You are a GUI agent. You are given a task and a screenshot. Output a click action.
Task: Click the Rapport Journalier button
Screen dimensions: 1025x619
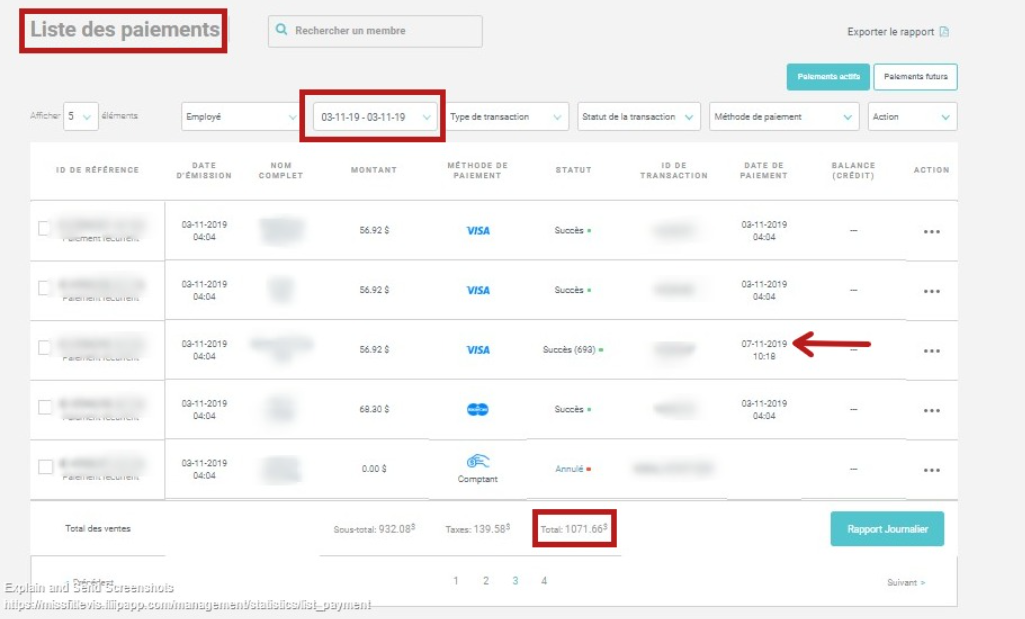[887, 529]
